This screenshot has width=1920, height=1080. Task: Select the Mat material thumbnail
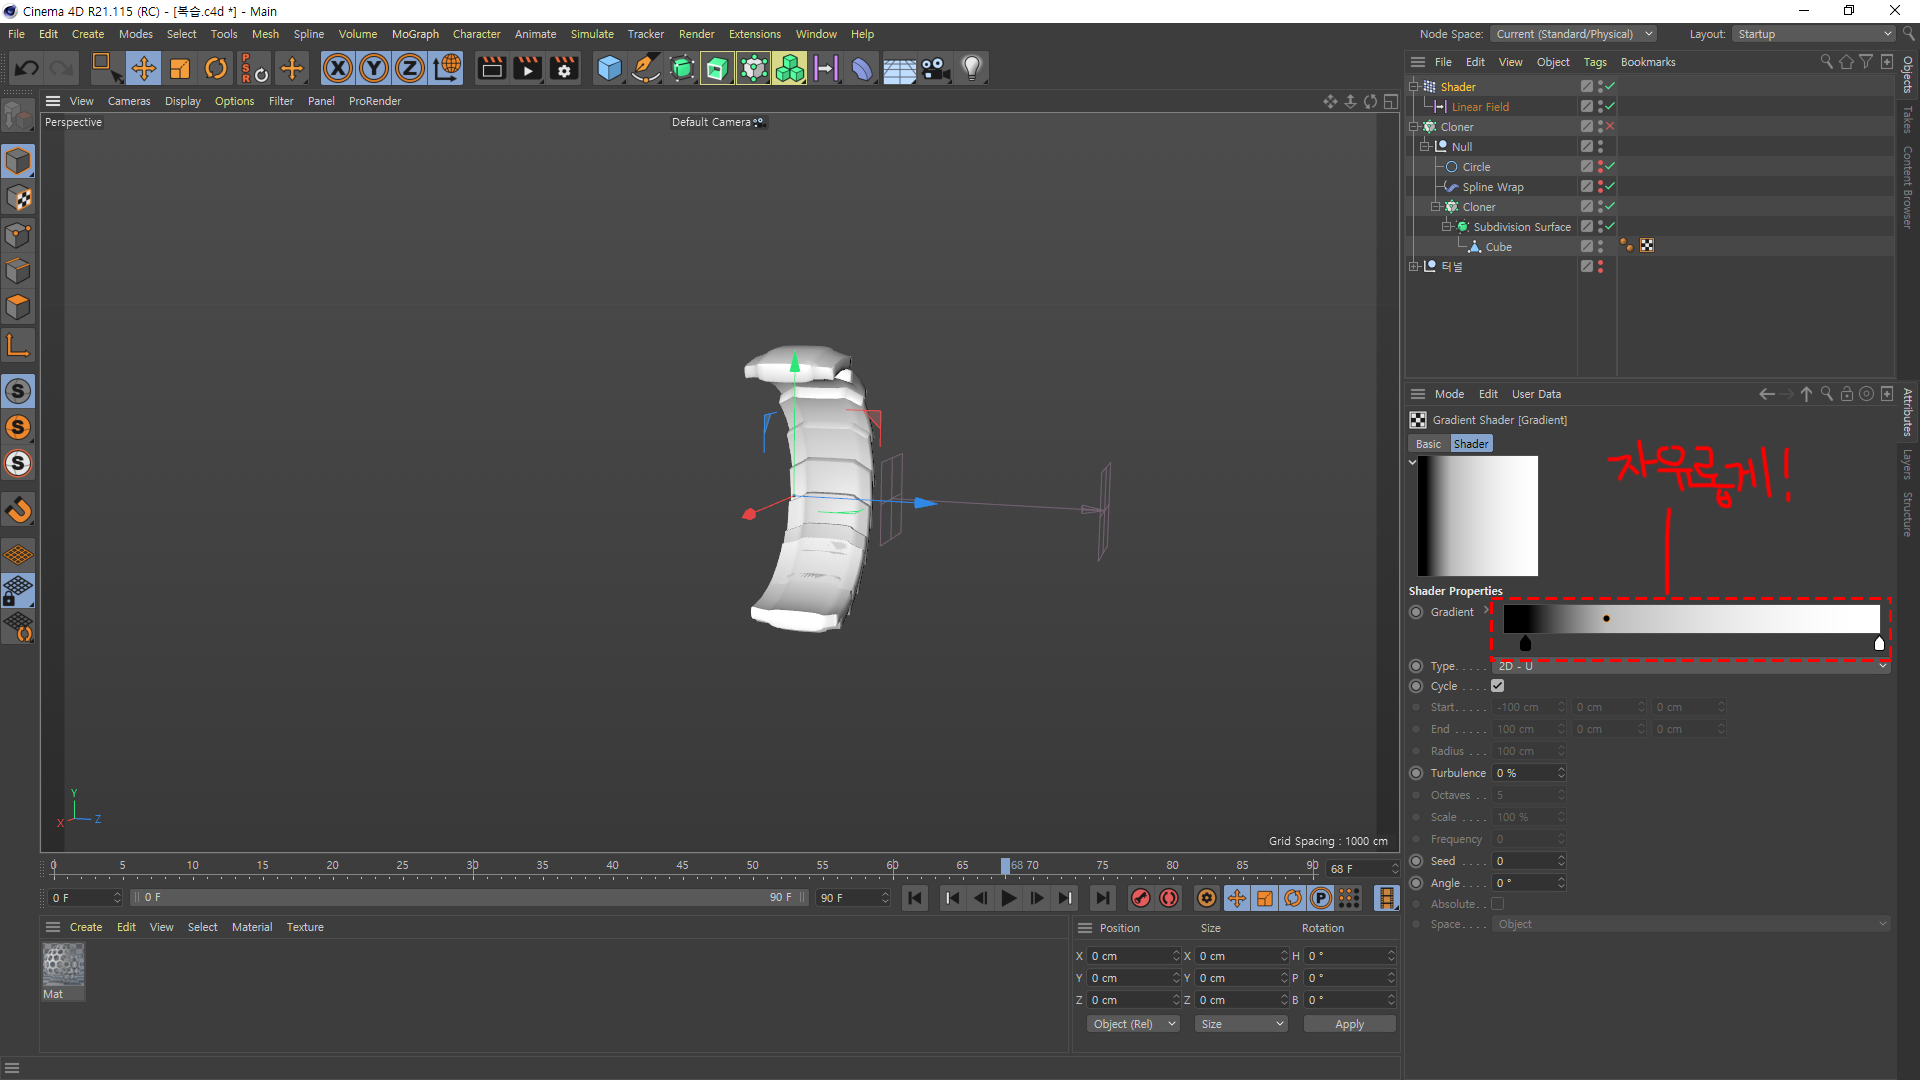(x=63, y=966)
